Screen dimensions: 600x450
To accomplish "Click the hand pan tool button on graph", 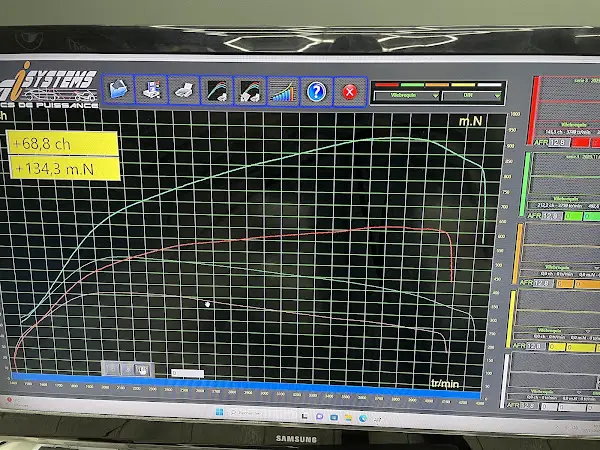I will tap(142, 370).
